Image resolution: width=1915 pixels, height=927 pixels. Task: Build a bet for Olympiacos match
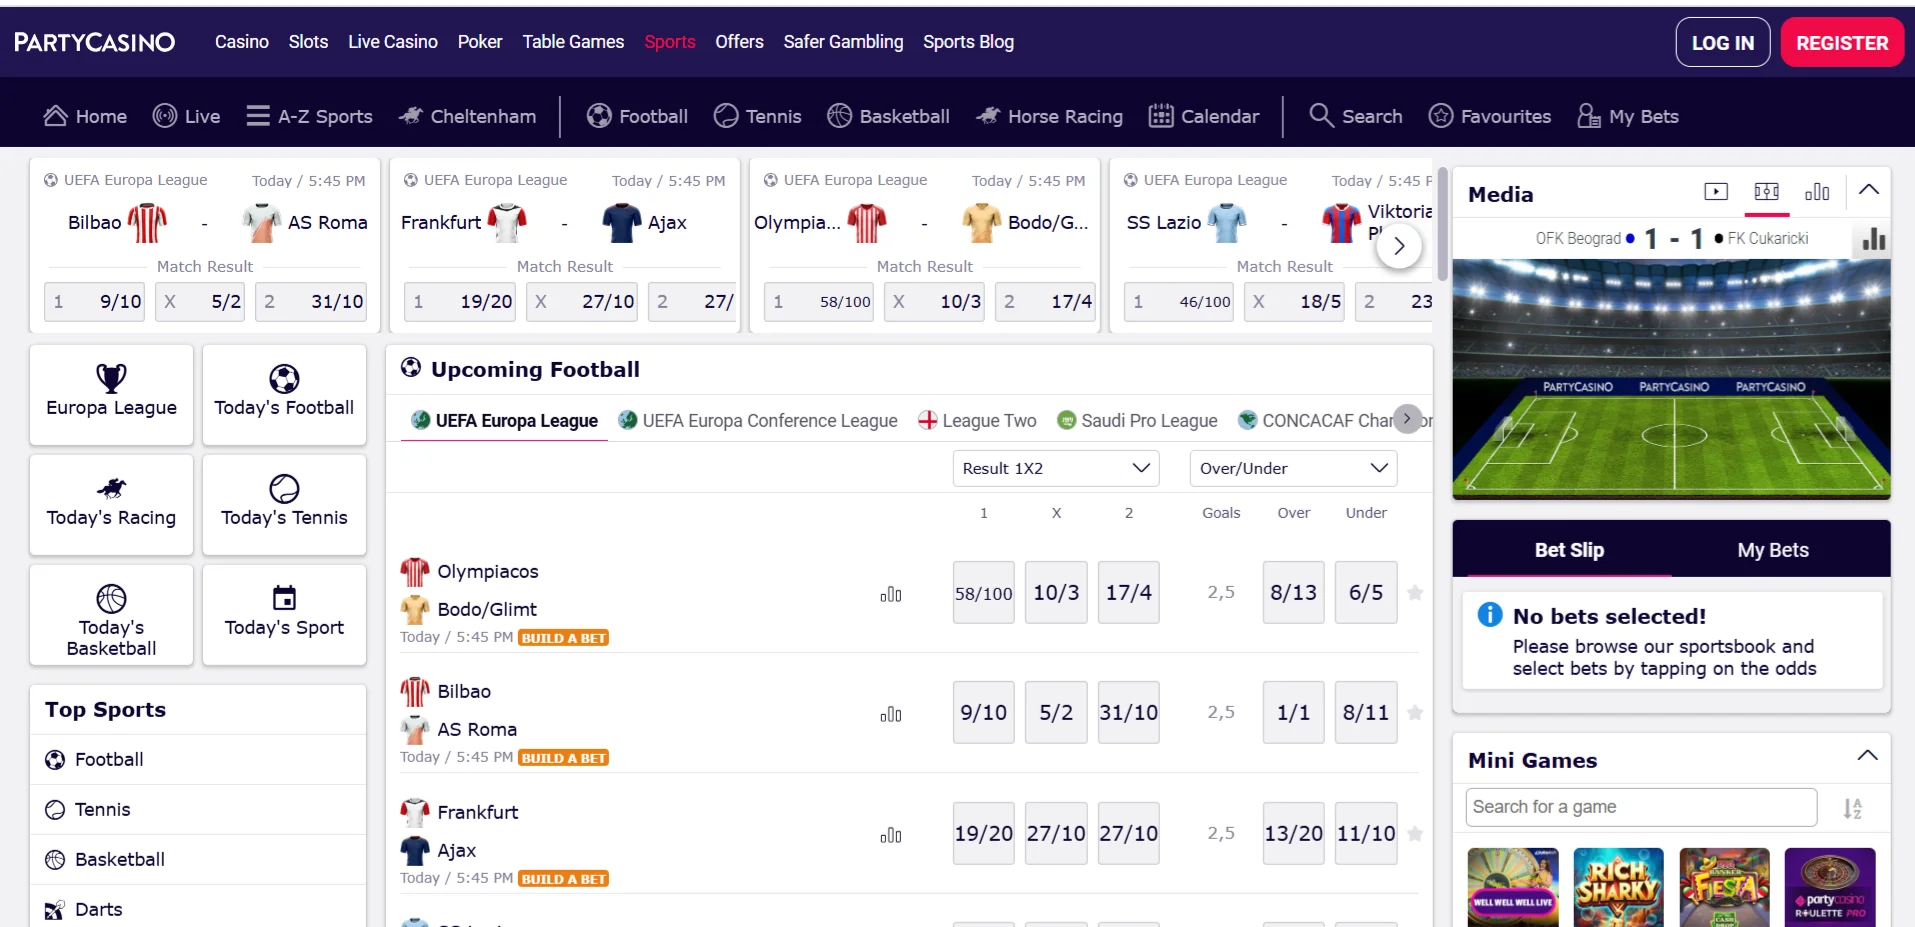point(564,638)
